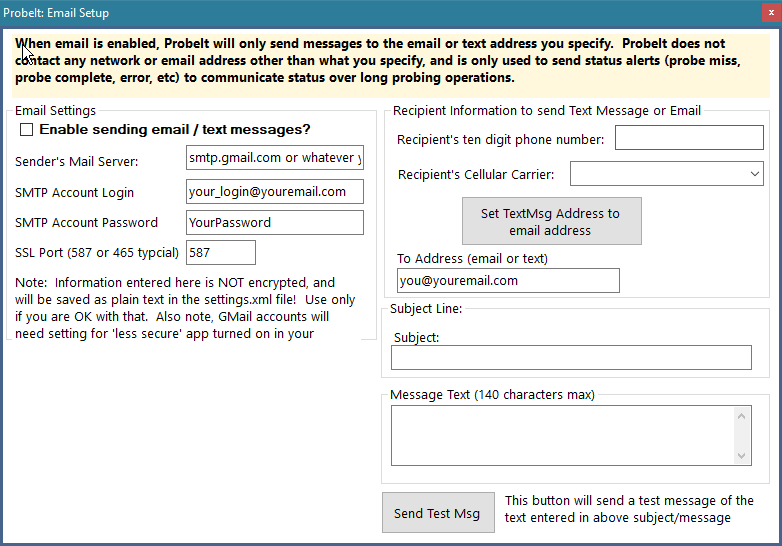Screen dimensions: 782x546
Task: Select the SMTP Account Password field
Action: 275,222
